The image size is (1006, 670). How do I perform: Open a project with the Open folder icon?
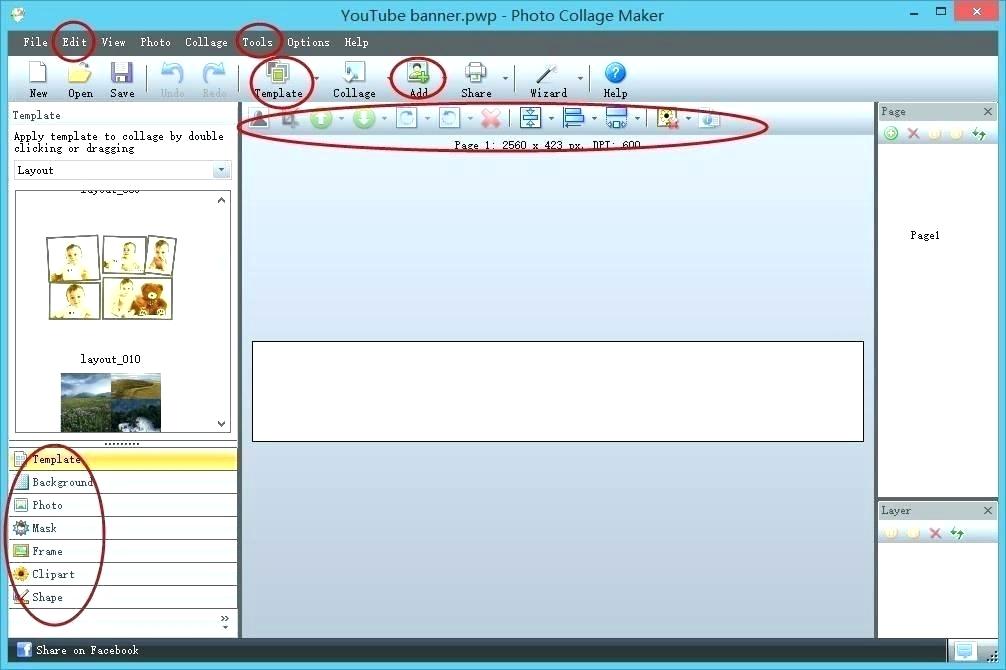tap(80, 73)
